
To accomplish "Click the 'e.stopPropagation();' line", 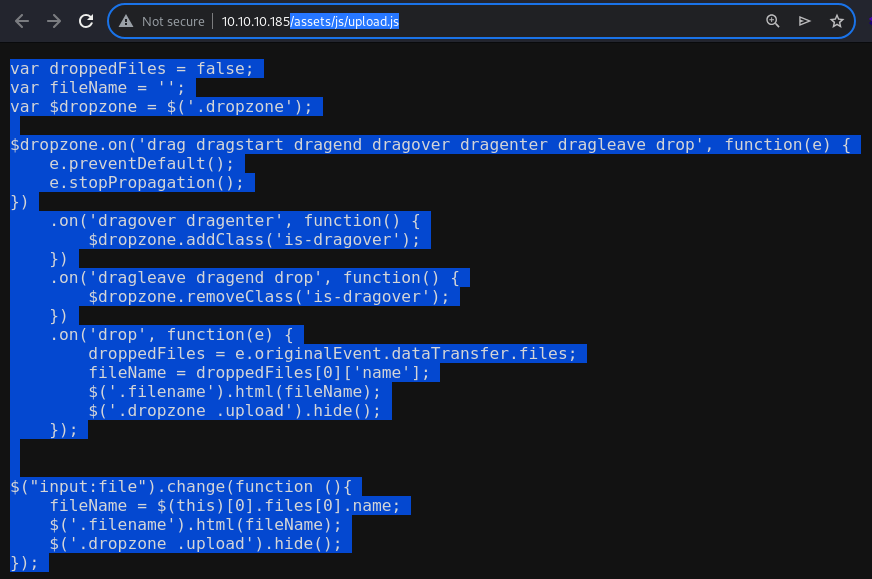I will (146, 182).
